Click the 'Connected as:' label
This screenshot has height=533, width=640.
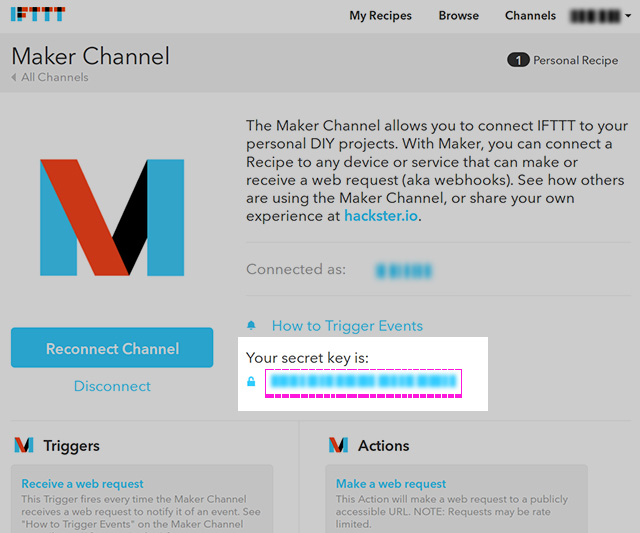[x=296, y=269]
